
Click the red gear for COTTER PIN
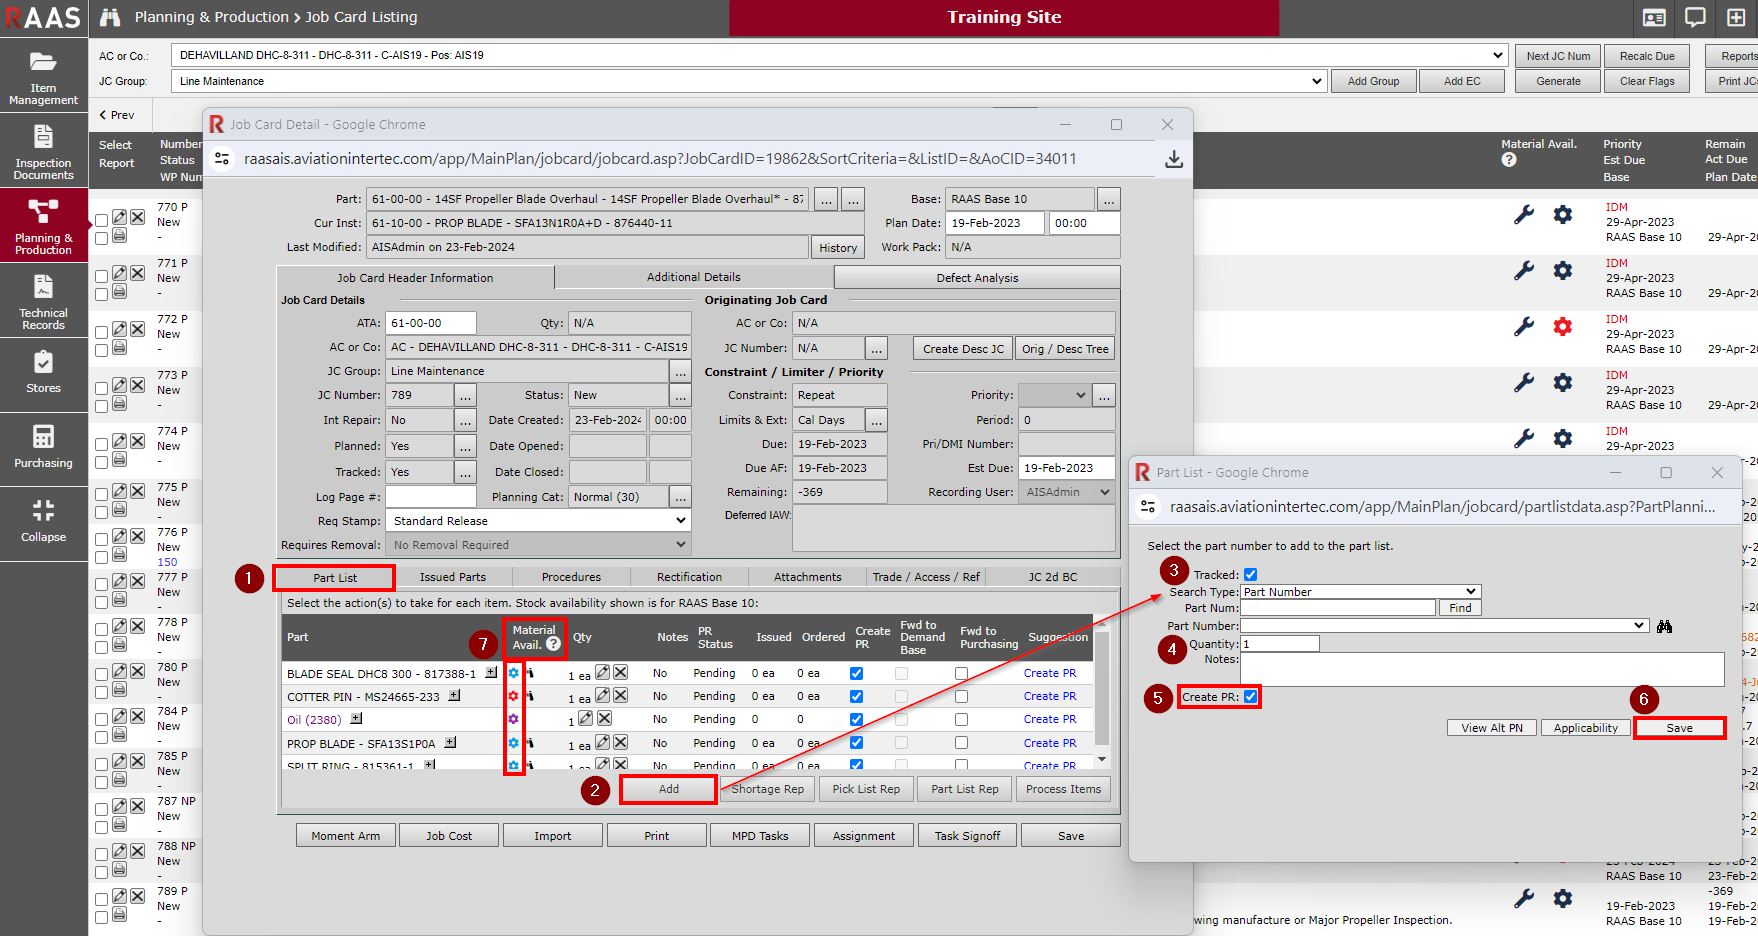tap(513, 696)
